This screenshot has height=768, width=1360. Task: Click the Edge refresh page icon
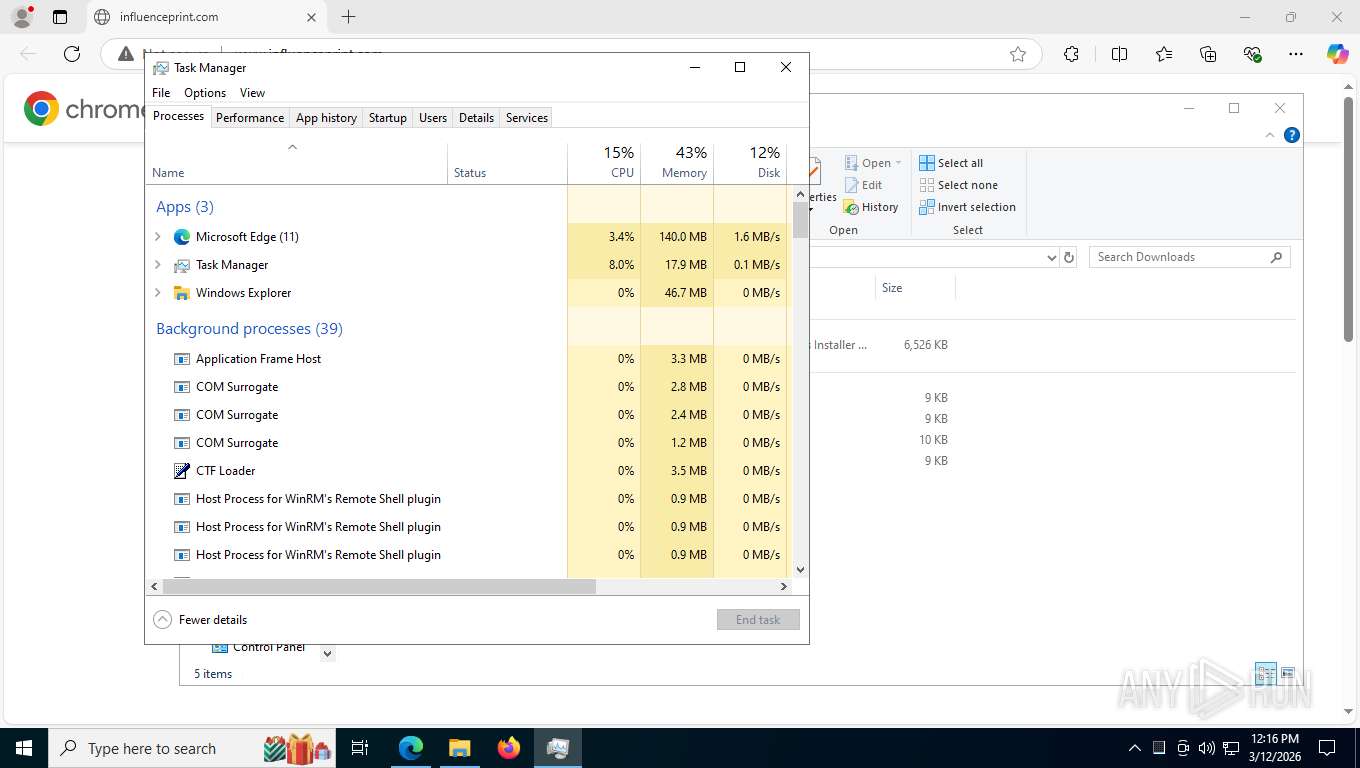[x=72, y=54]
